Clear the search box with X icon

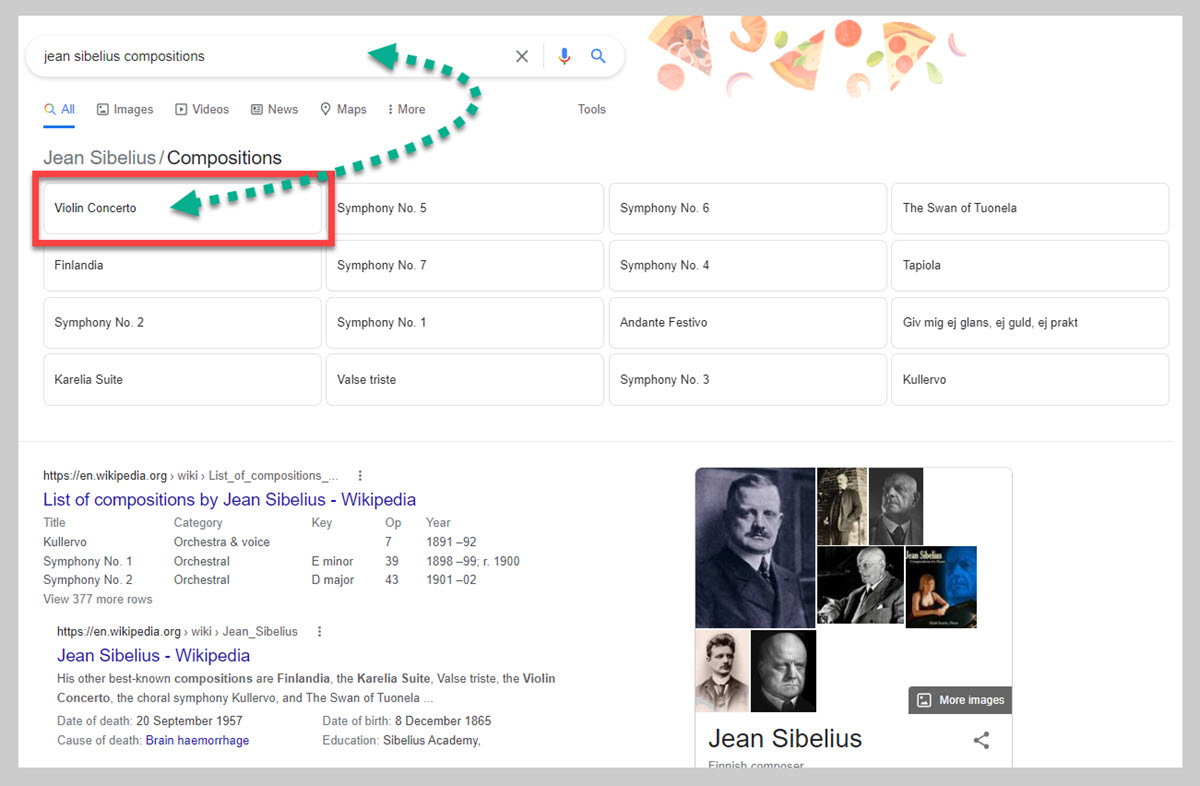(x=521, y=57)
